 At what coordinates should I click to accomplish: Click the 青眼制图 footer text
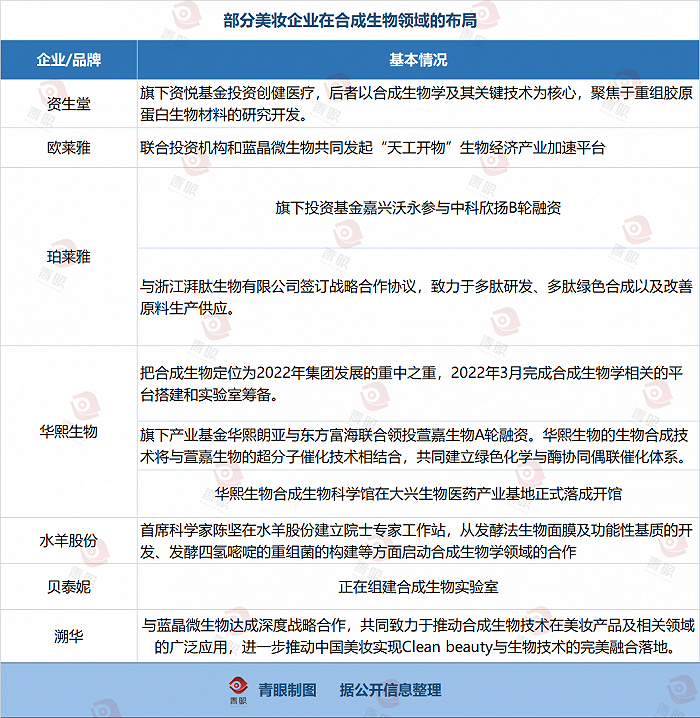click(x=287, y=690)
